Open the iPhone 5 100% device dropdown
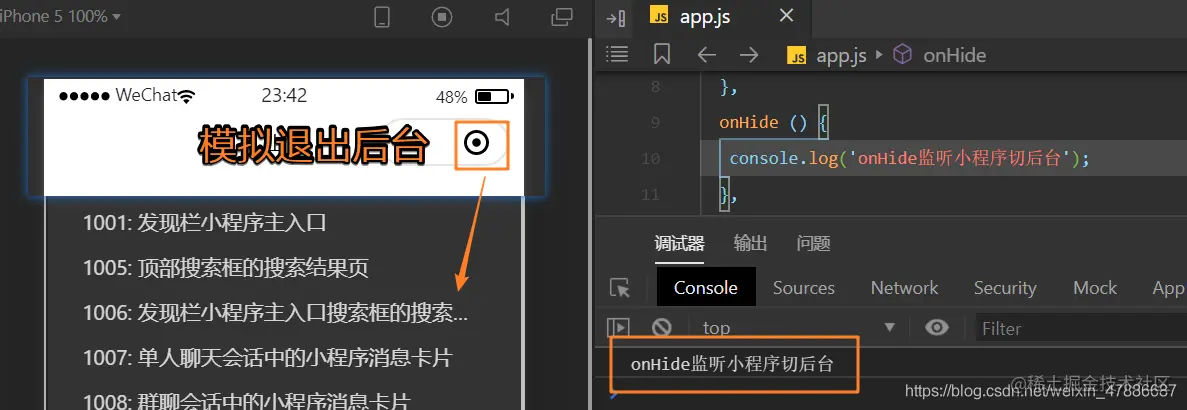Viewport: 1187px width, 410px height. pos(61,16)
